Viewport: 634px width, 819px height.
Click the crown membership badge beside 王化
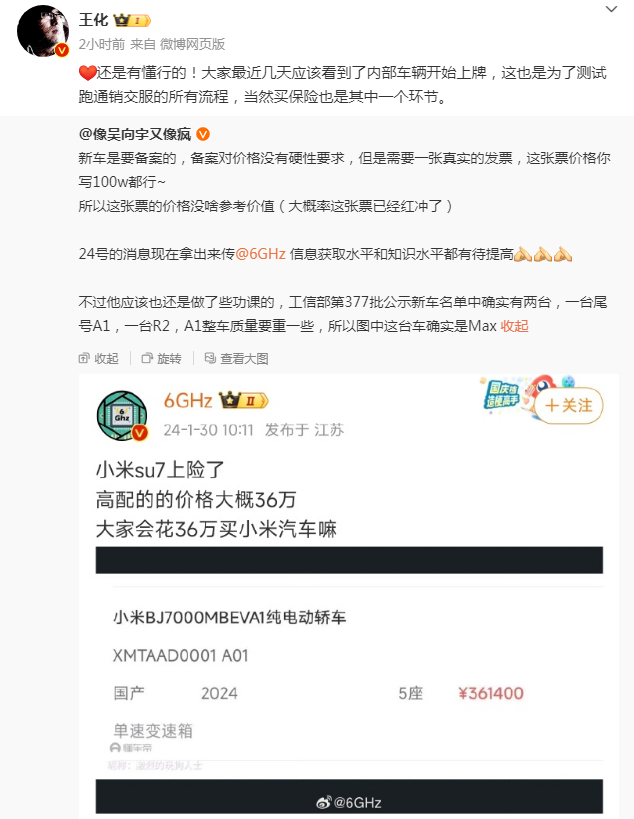click(x=132, y=20)
